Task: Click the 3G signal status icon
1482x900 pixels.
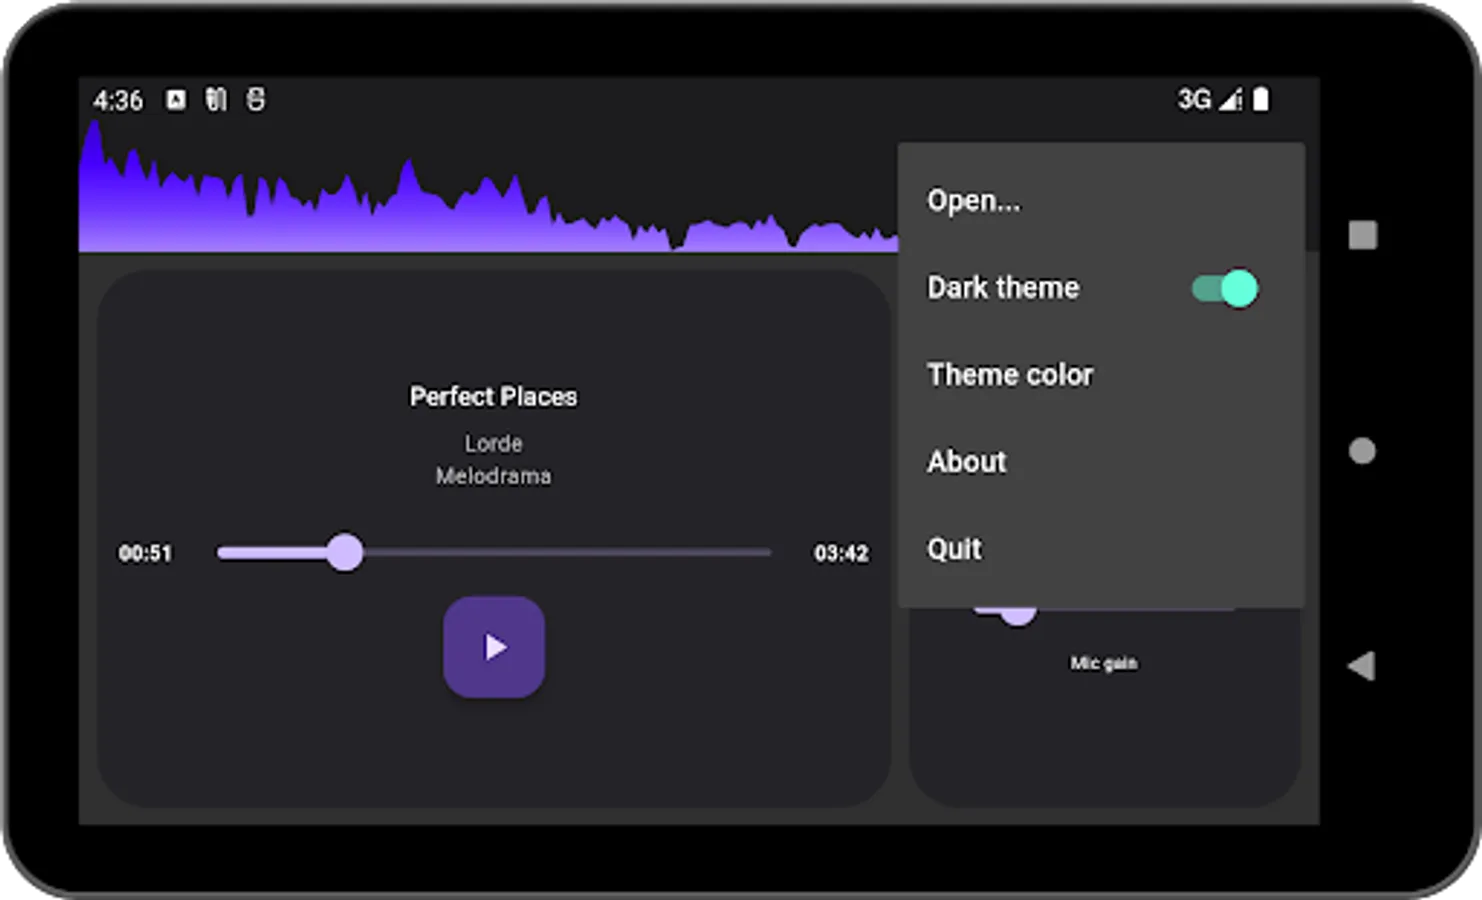Action: [1209, 99]
